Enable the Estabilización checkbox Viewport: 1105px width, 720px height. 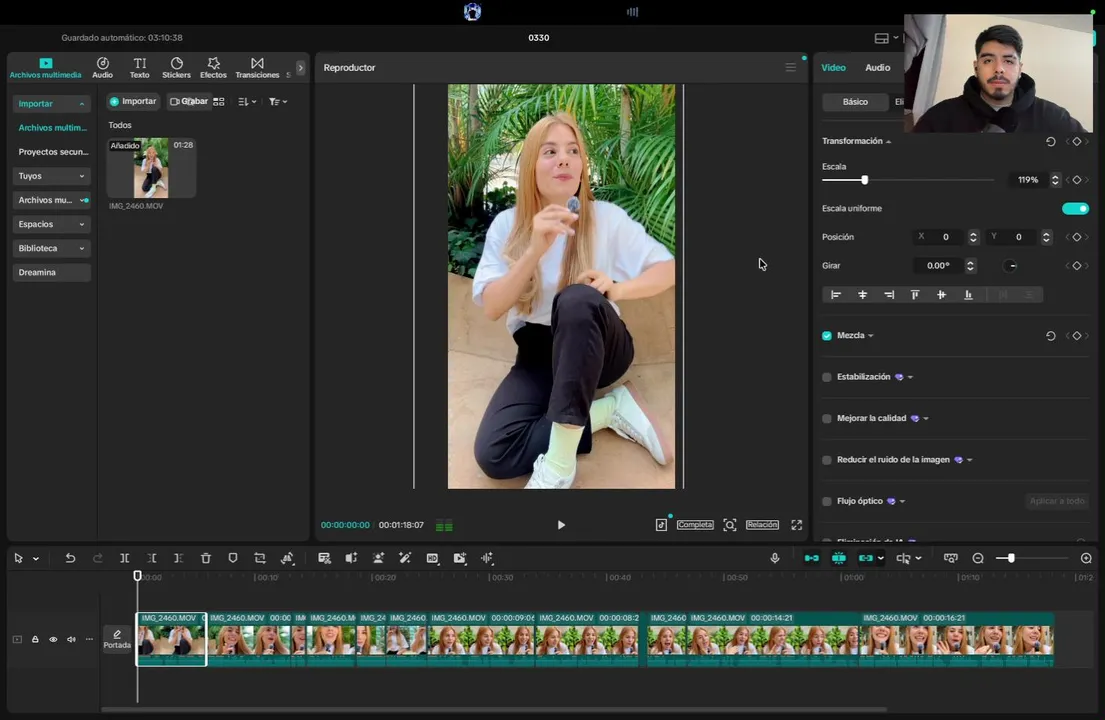click(x=827, y=377)
